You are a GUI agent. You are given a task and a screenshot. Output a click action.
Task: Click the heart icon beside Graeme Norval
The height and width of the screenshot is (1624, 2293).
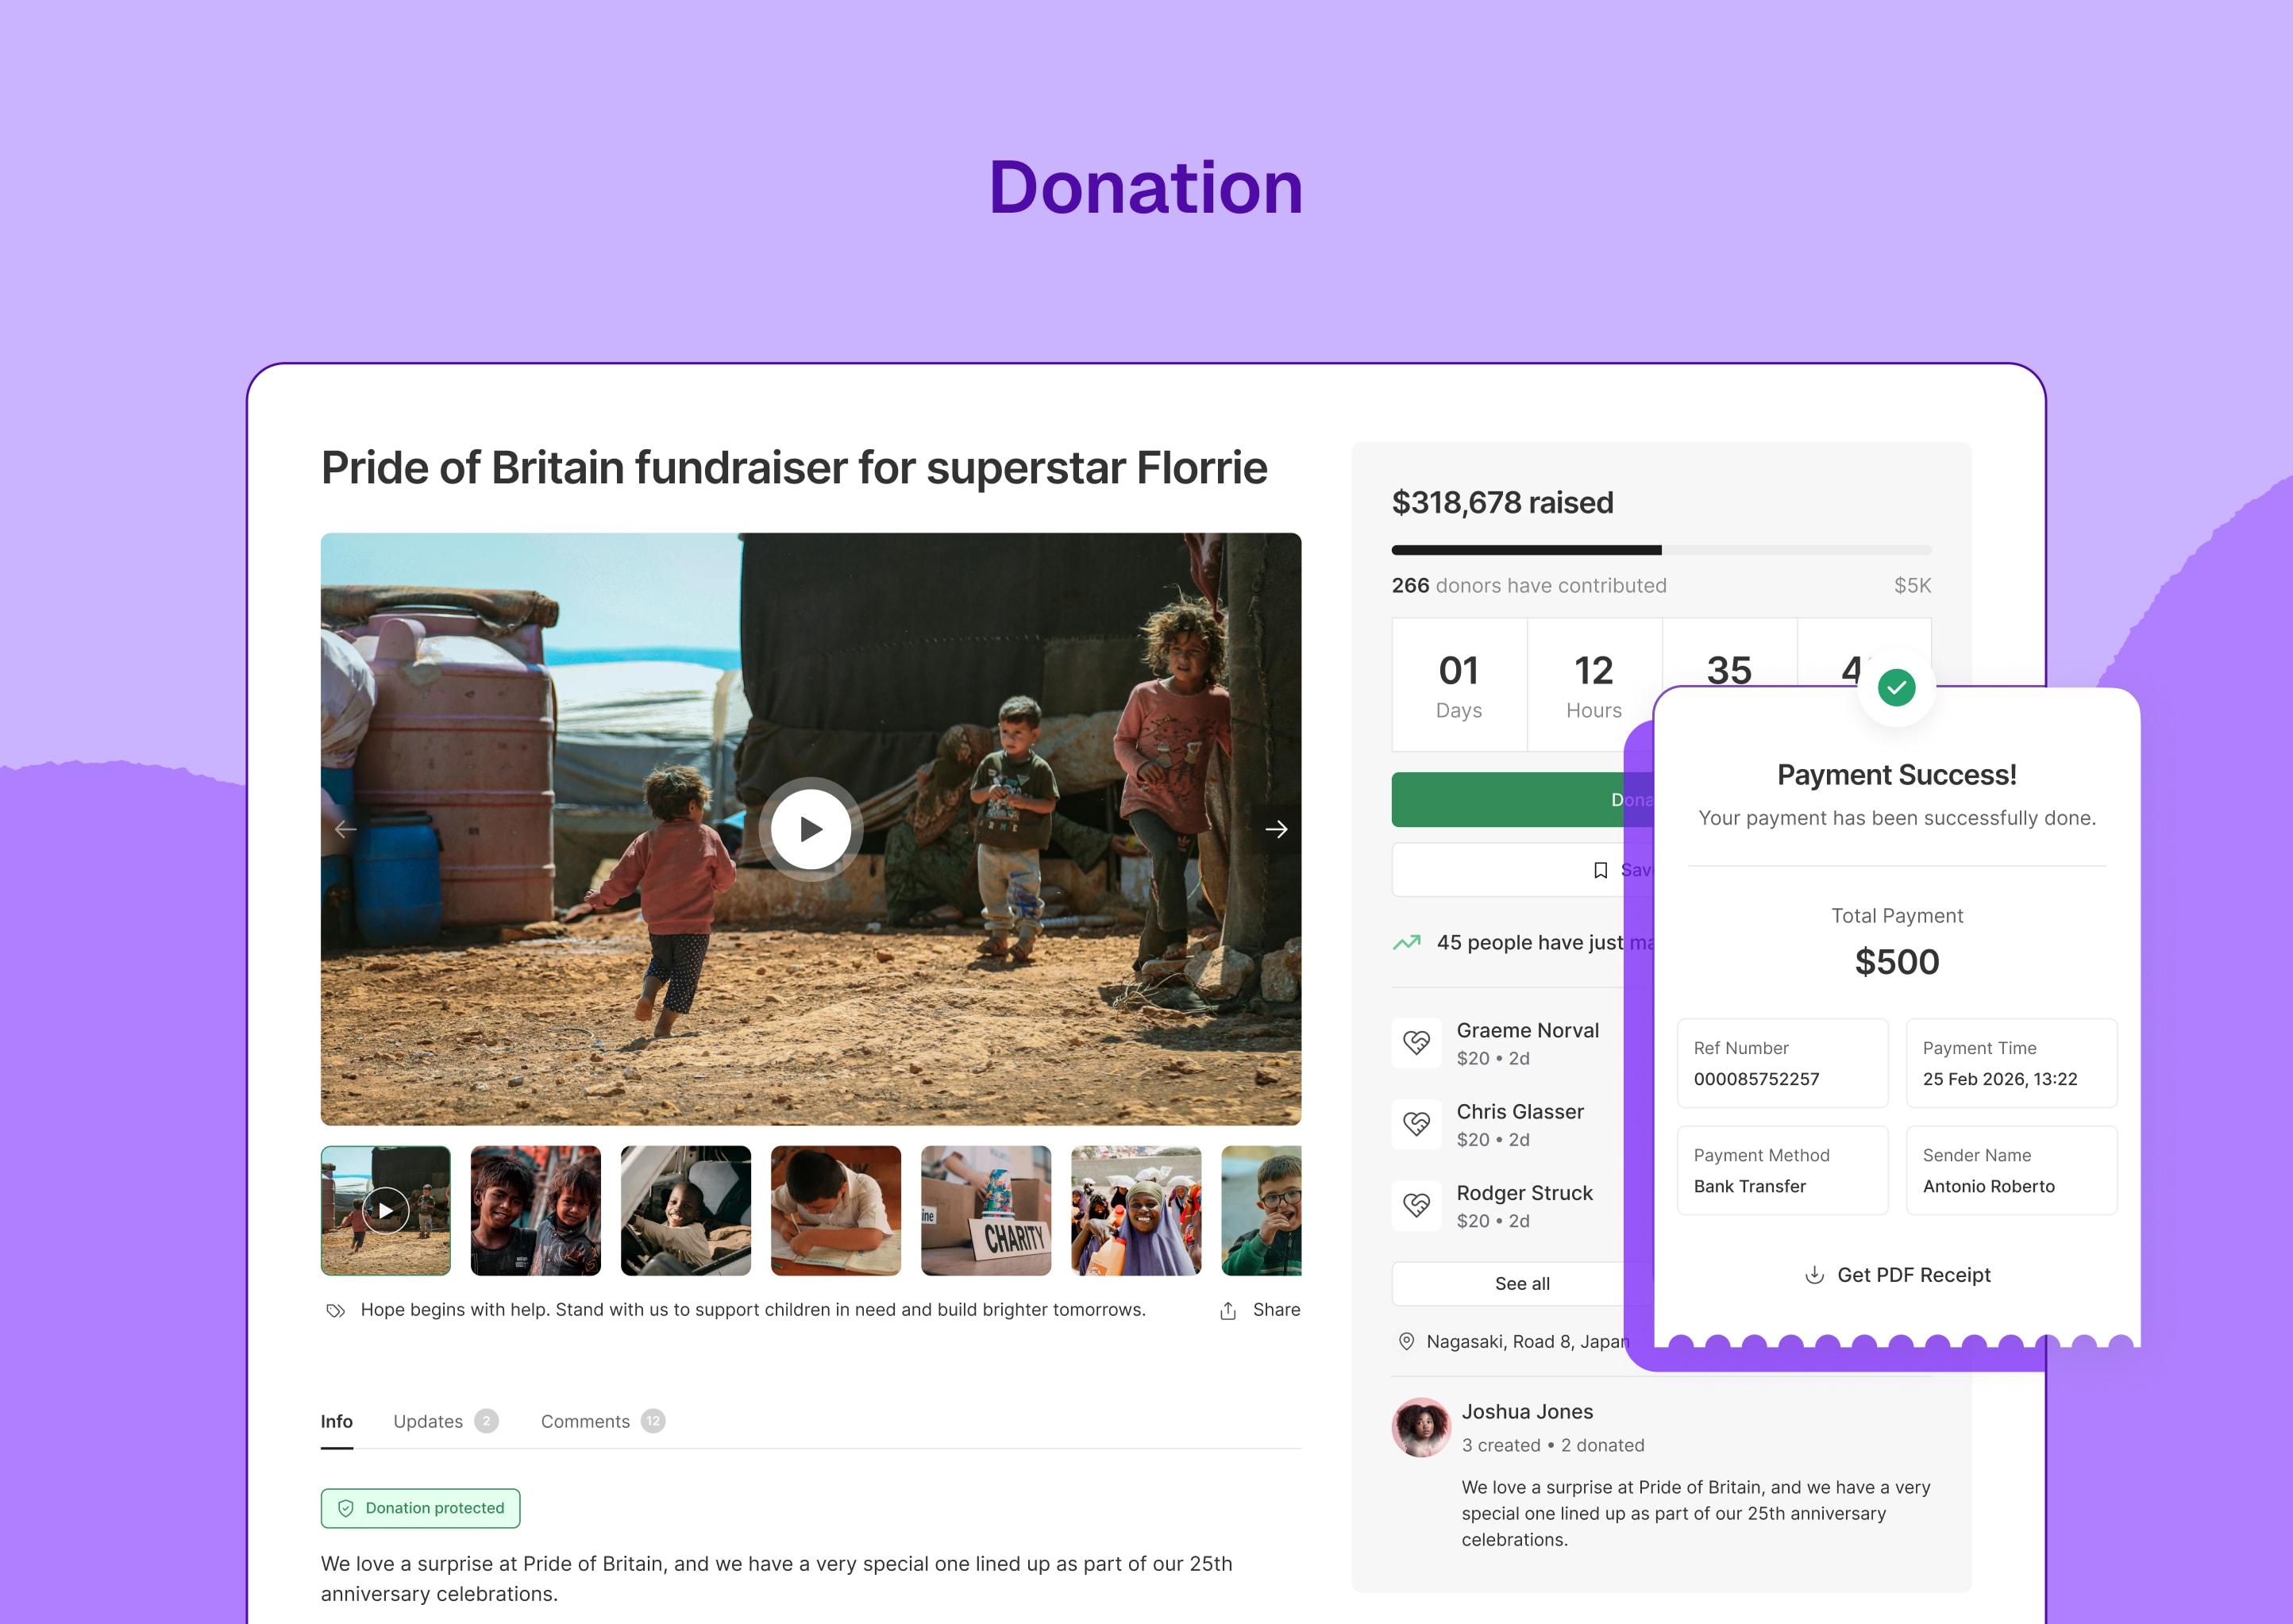(x=1416, y=1043)
